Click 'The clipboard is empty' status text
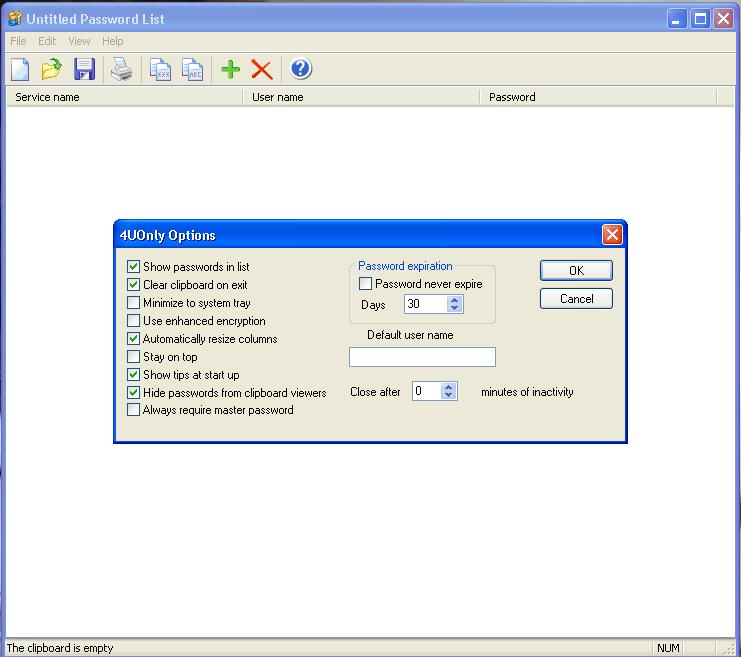Image resolution: width=741 pixels, height=657 pixels. coord(60,648)
